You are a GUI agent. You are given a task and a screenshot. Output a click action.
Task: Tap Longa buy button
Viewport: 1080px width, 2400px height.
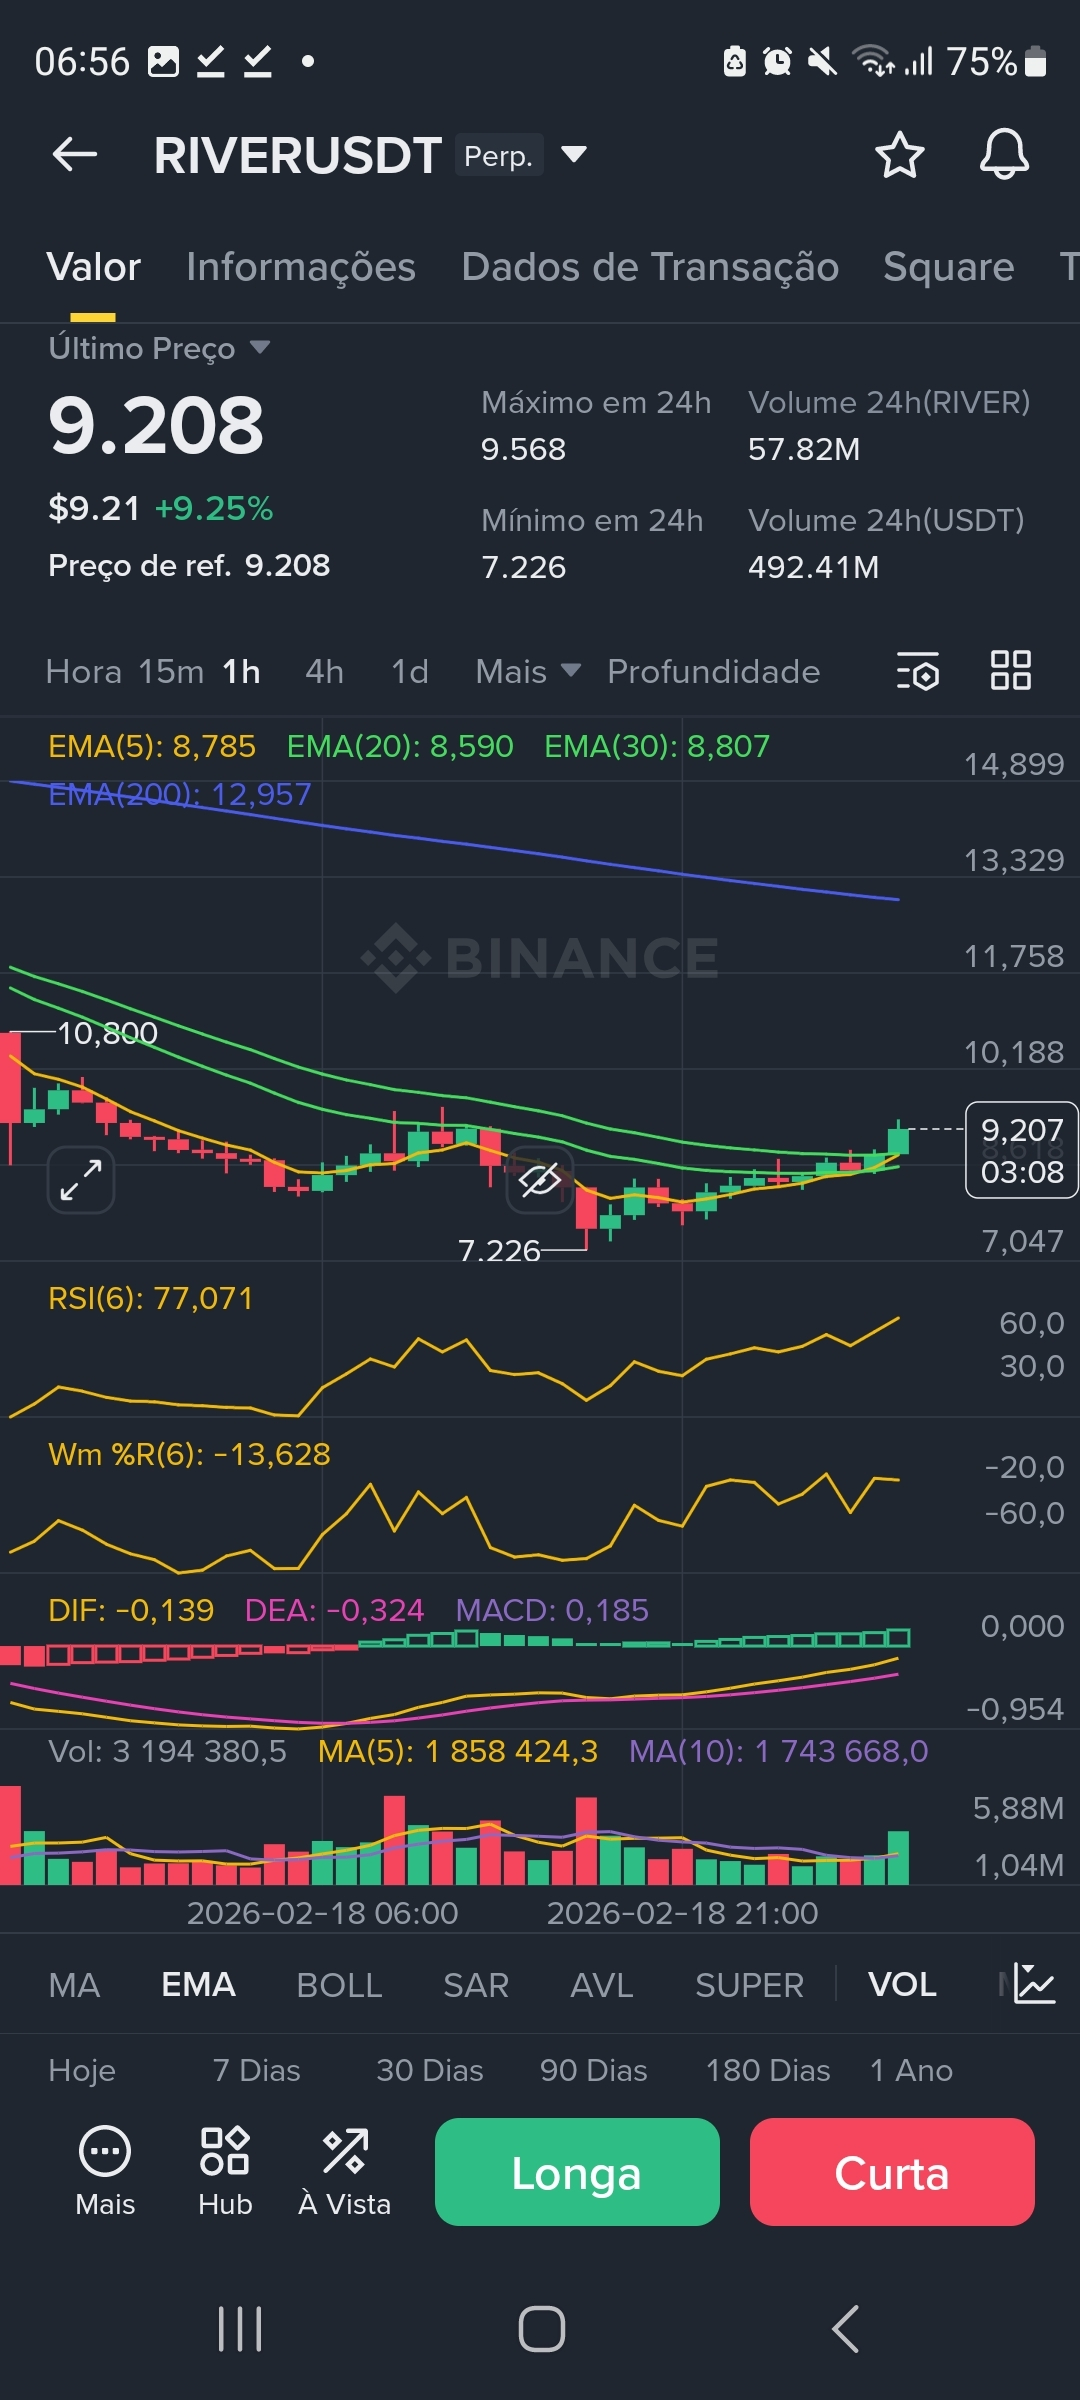click(x=577, y=2172)
